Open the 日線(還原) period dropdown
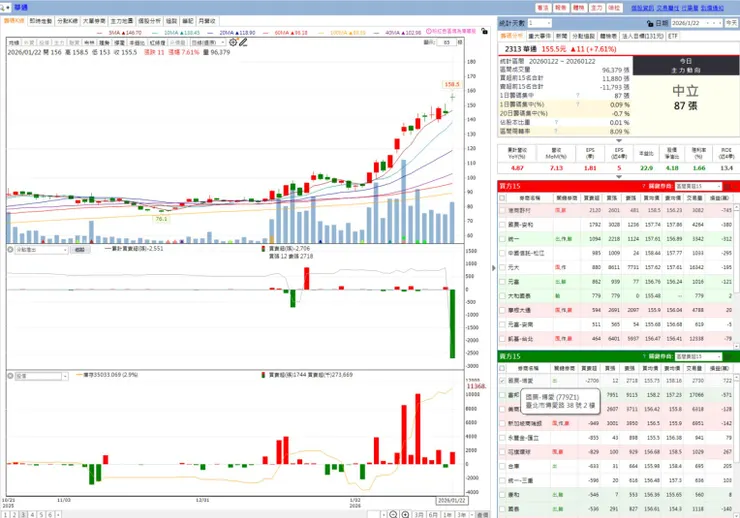Screen dimensions: 740x518 (208, 42)
